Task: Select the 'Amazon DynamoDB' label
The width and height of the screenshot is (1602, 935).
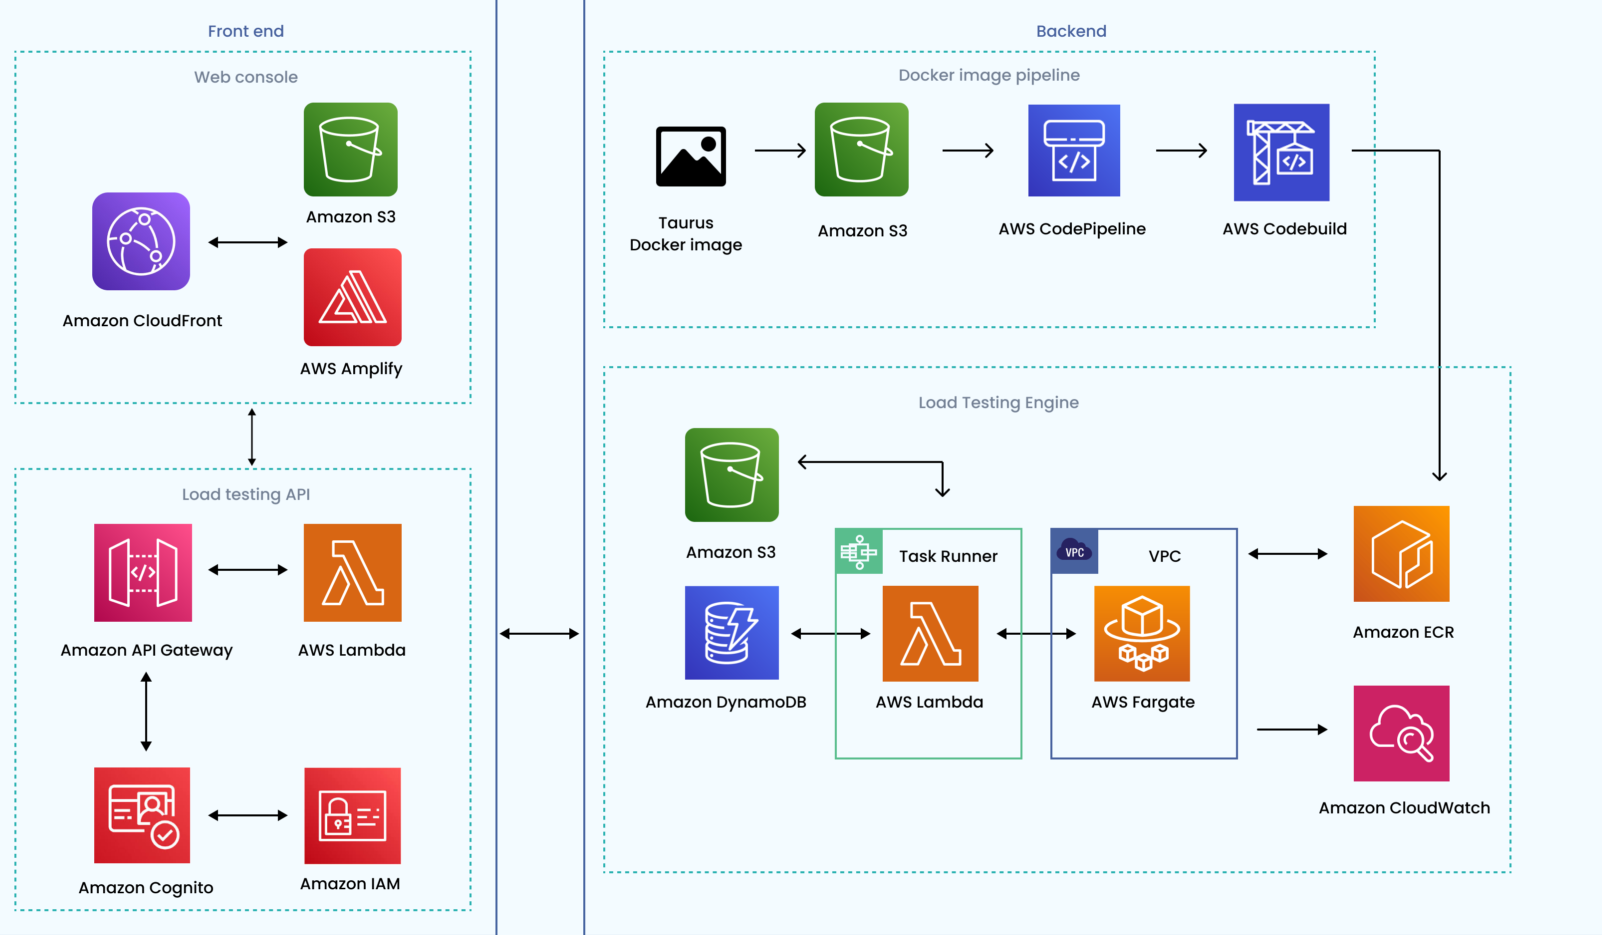Action: (726, 702)
